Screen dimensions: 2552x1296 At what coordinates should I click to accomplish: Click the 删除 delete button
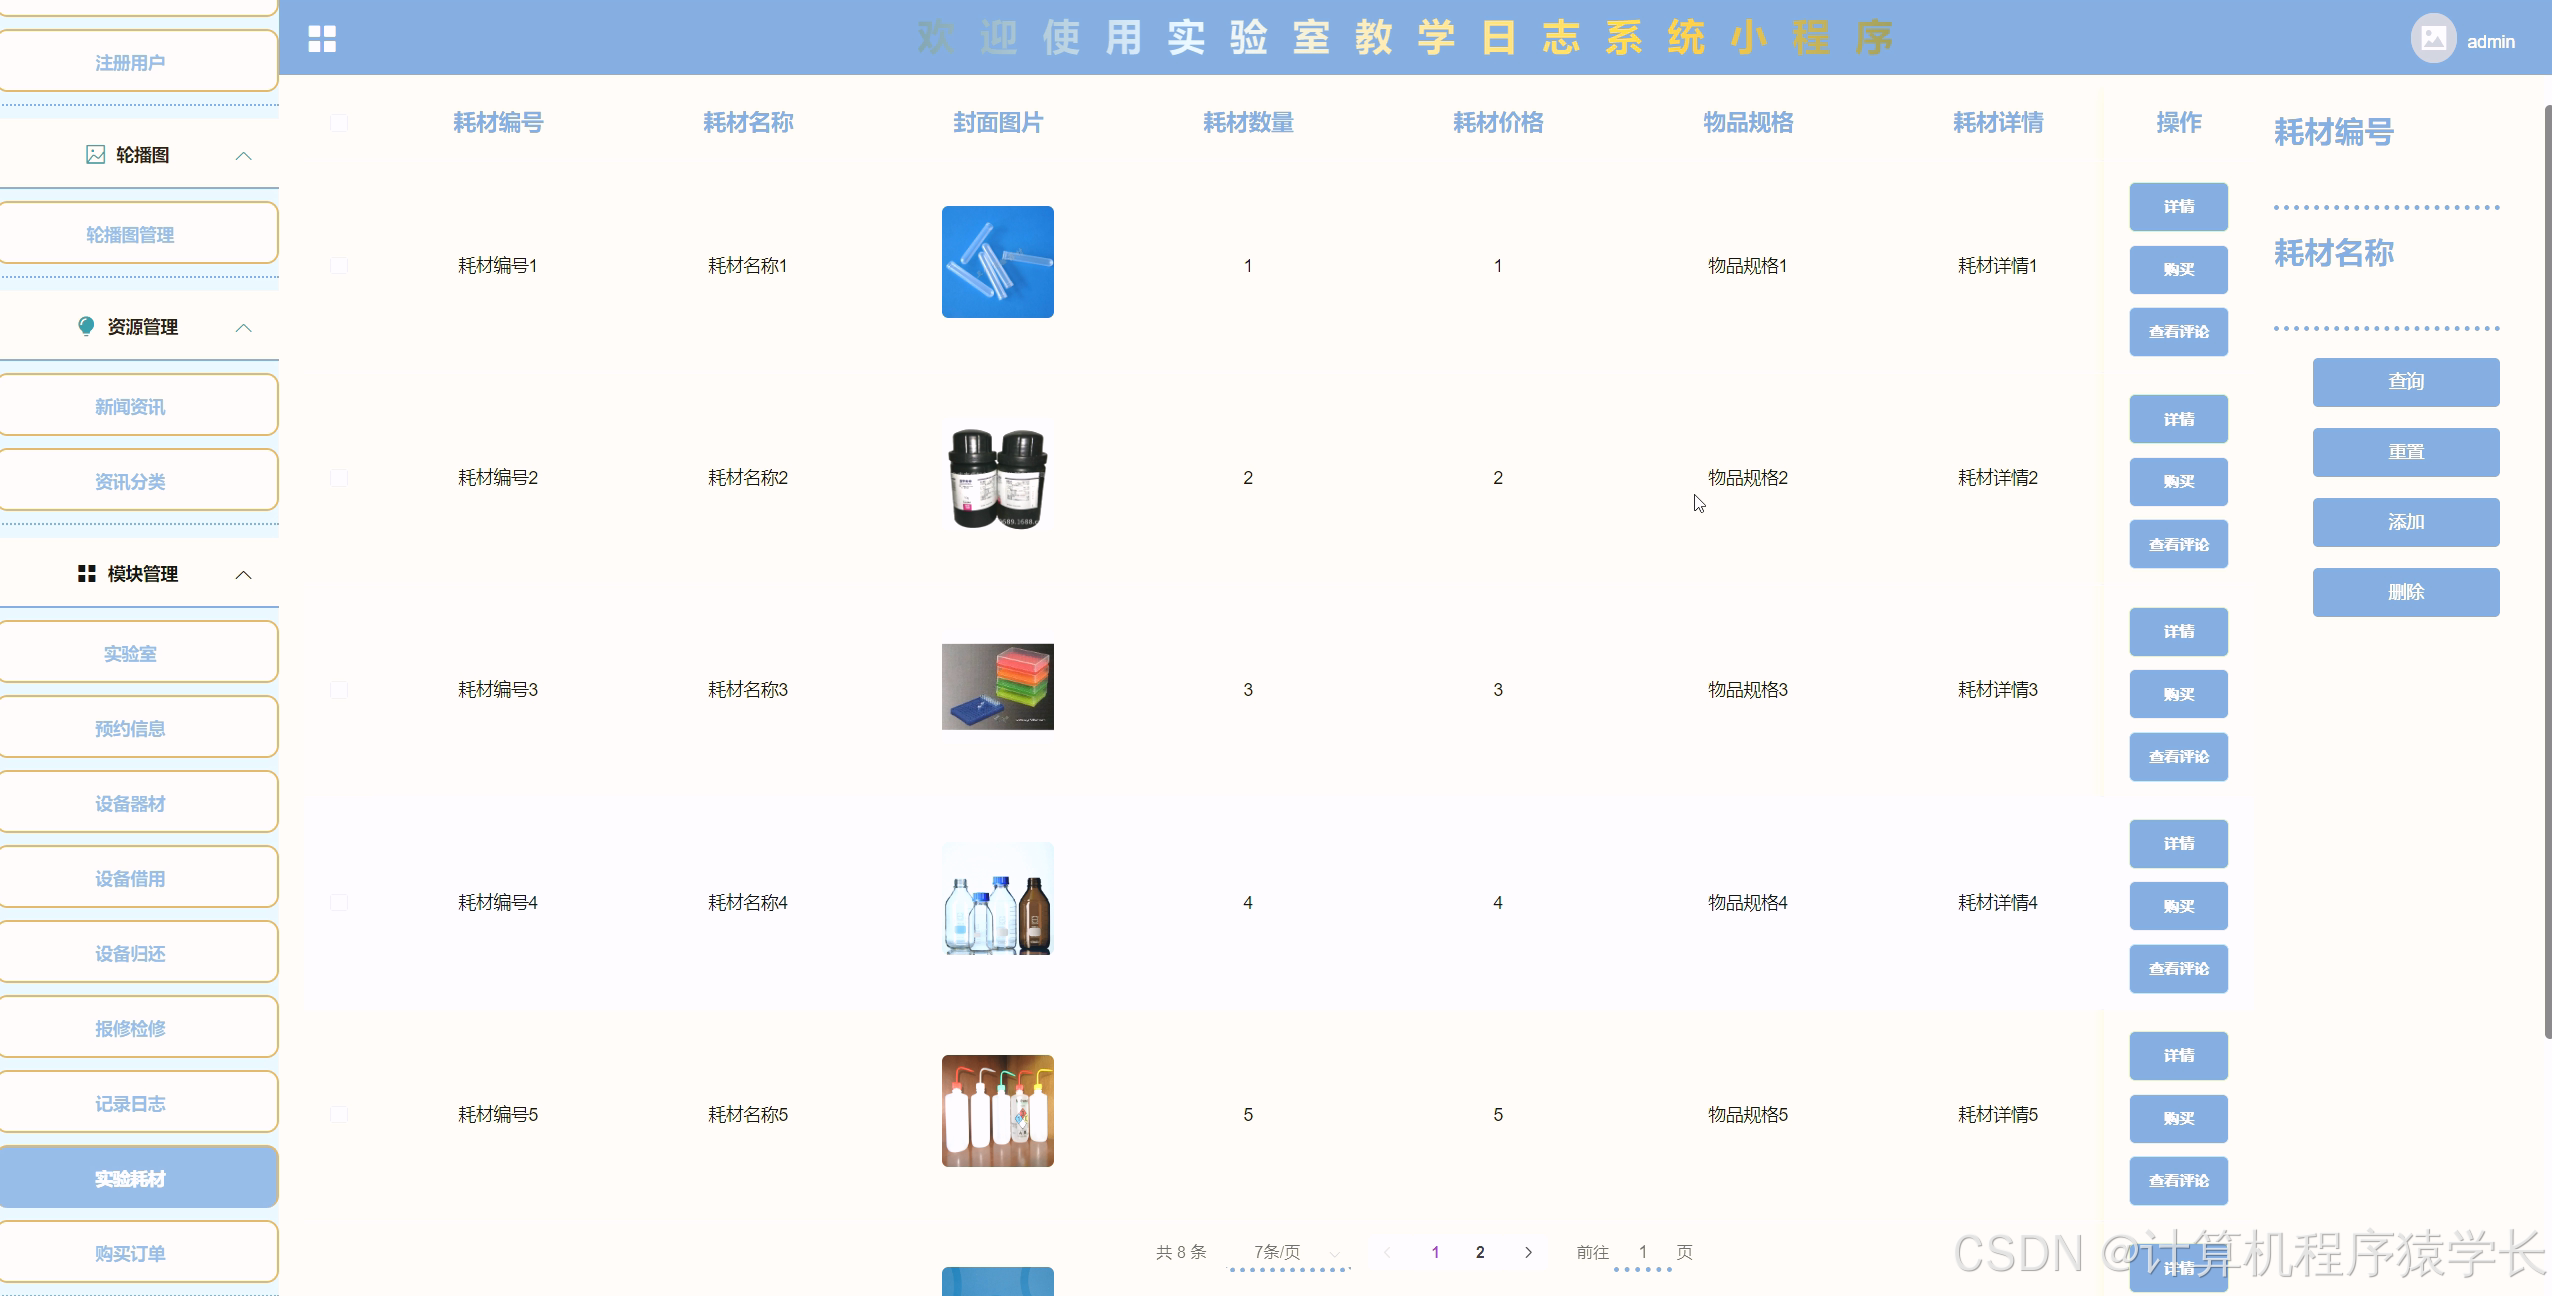(x=2406, y=592)
